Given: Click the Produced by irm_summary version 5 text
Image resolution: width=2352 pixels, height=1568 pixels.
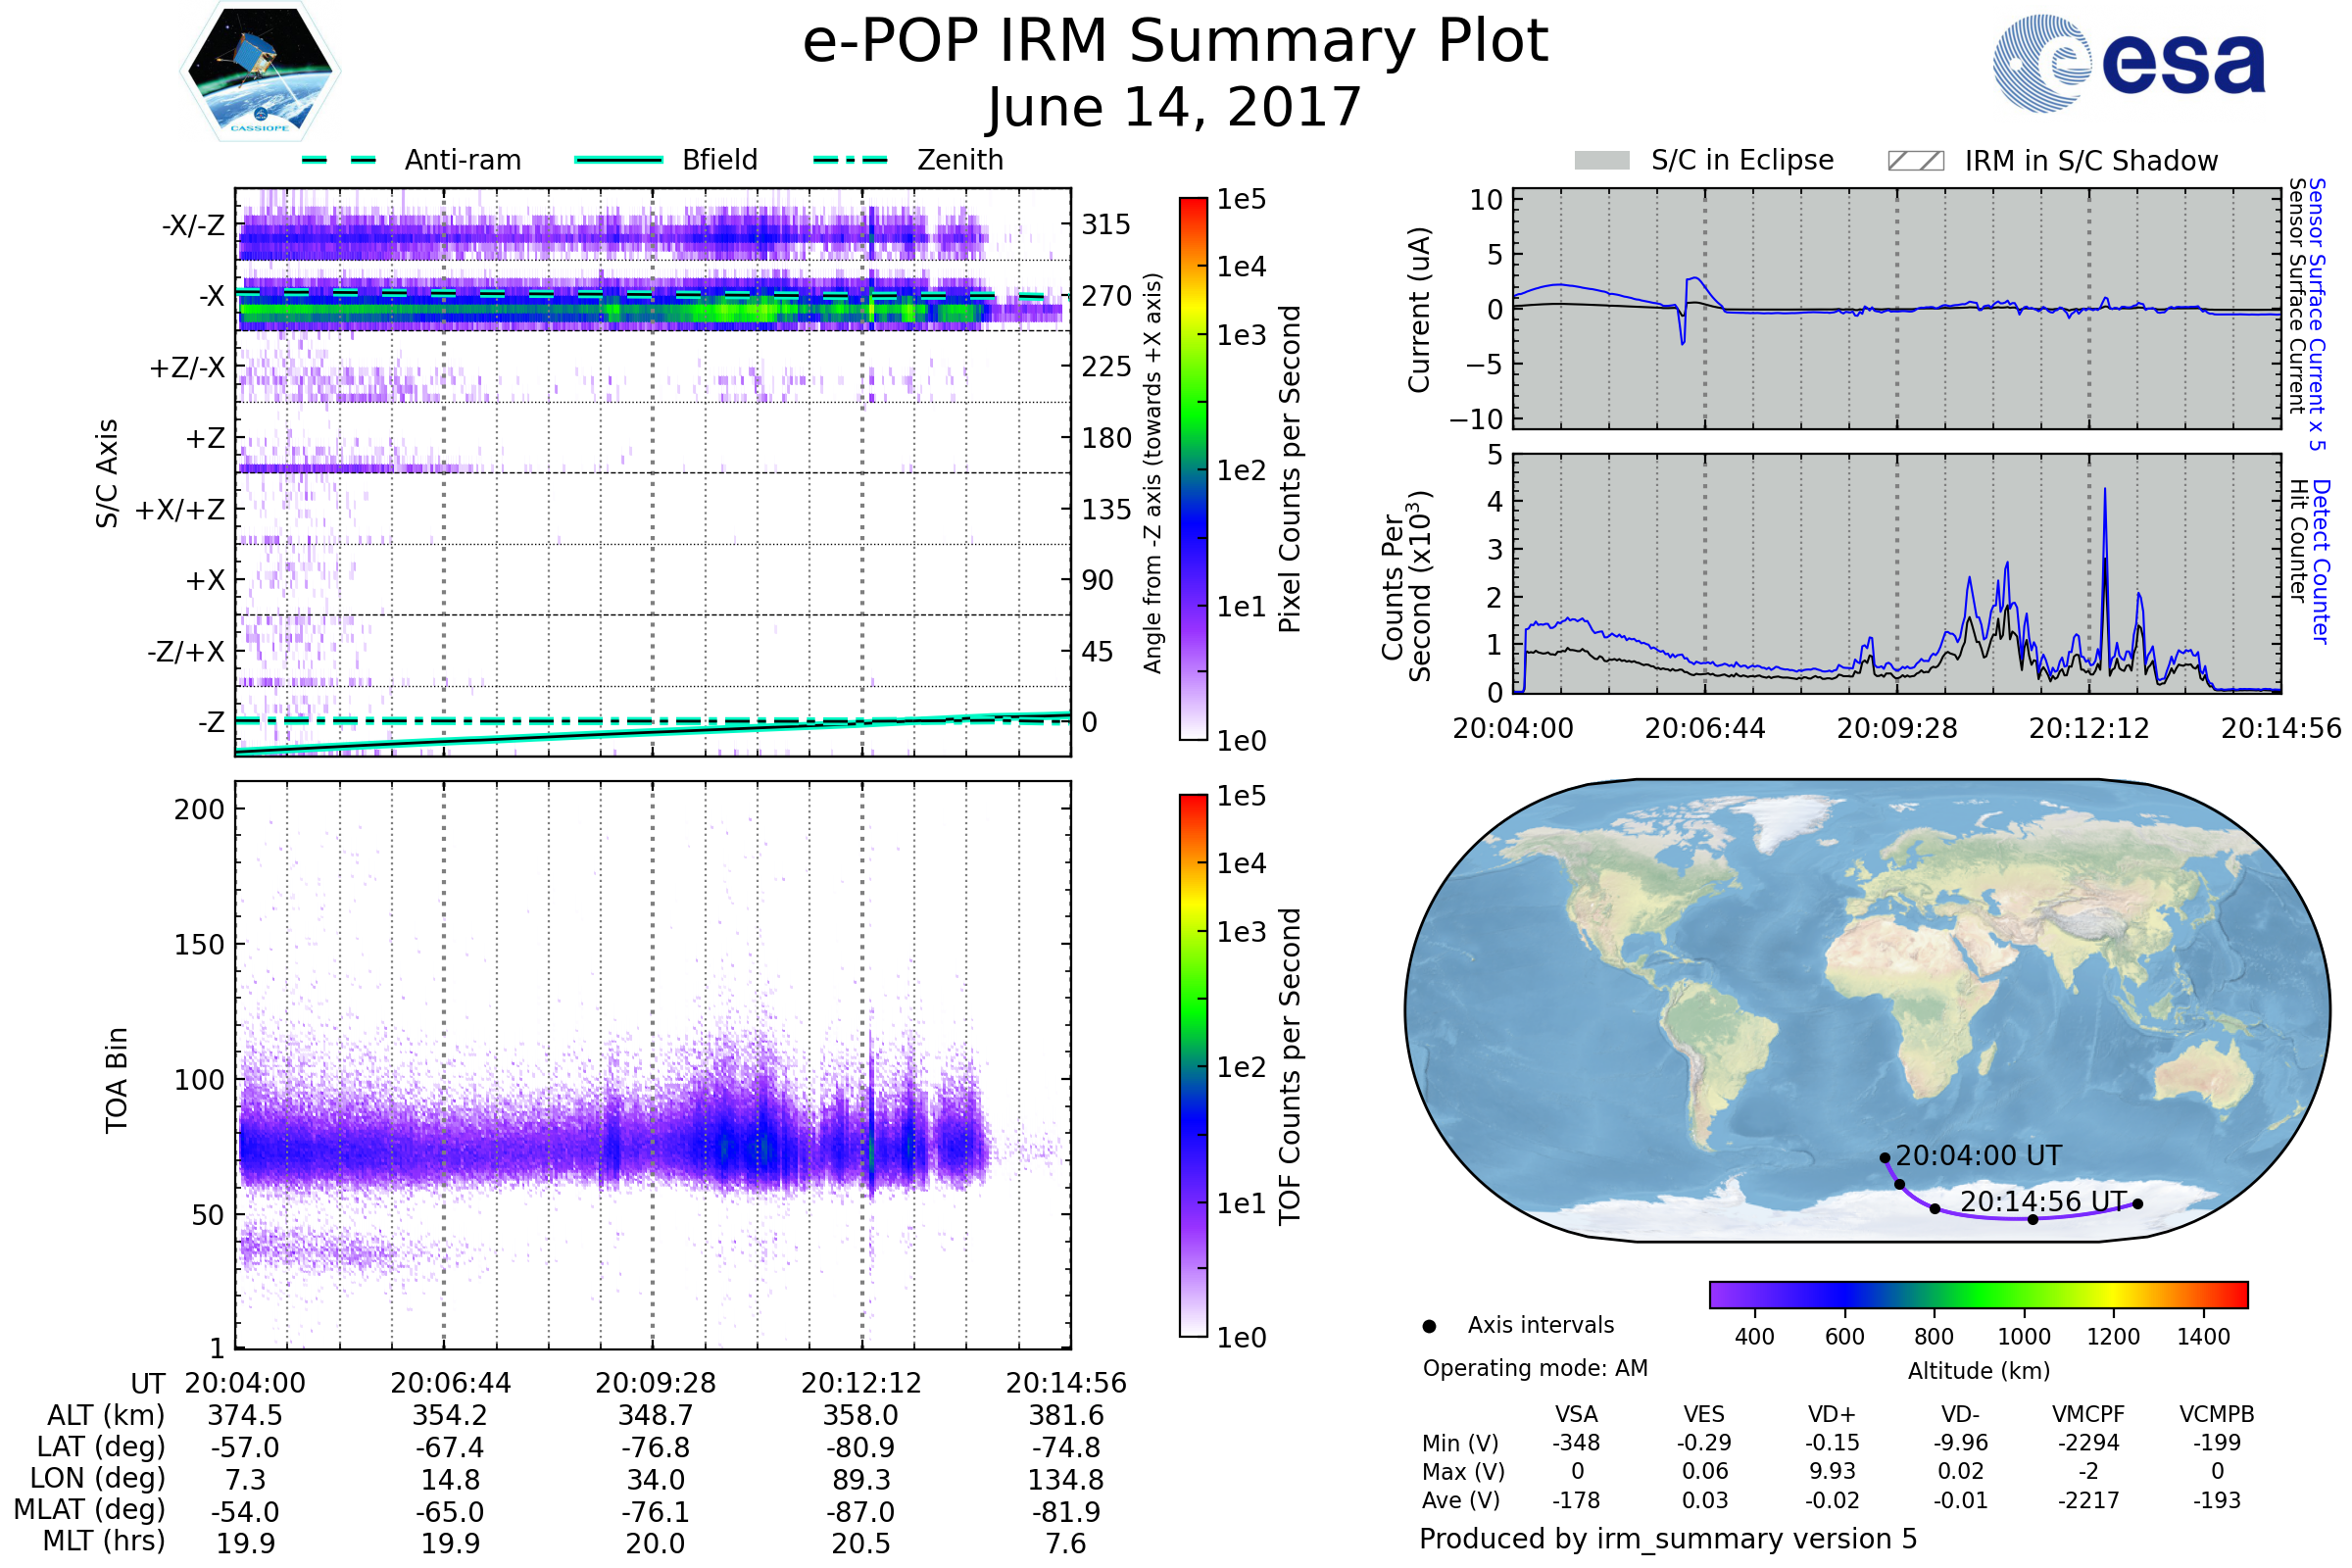Looking at the screenshot, I should coord(1667,1538).
